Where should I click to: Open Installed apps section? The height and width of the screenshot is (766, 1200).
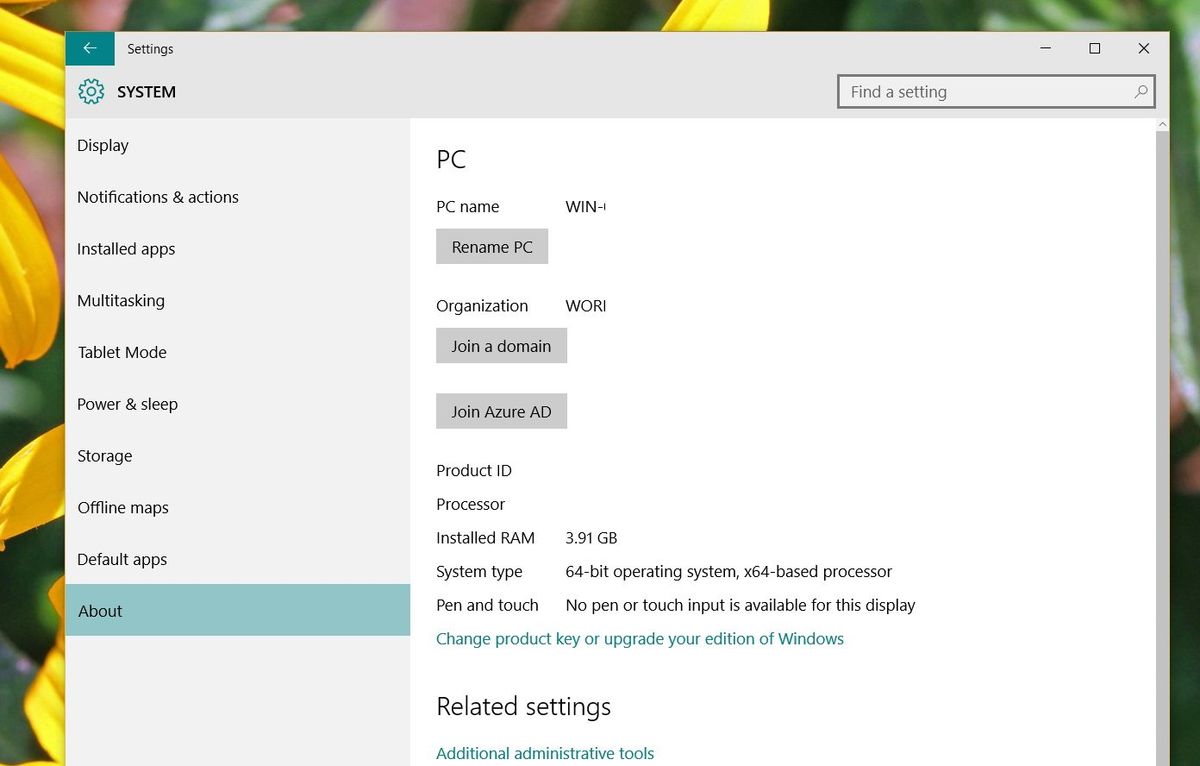(x=238, y=249)
